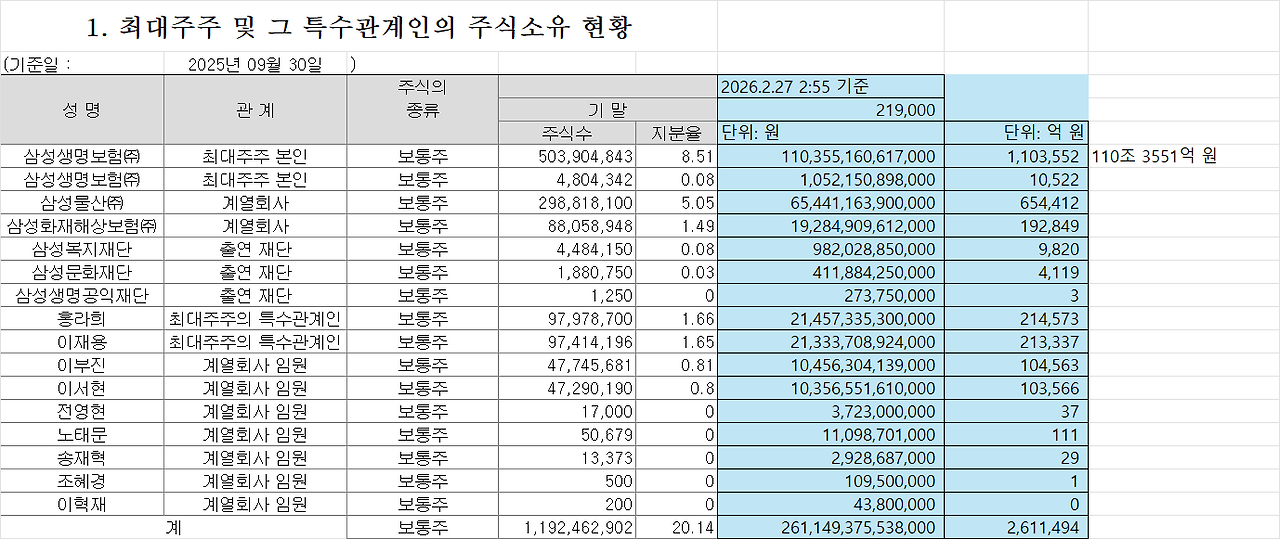Select the value '43,800,000'
This screenshot has height=539, width=1280.
pos(830,503)
